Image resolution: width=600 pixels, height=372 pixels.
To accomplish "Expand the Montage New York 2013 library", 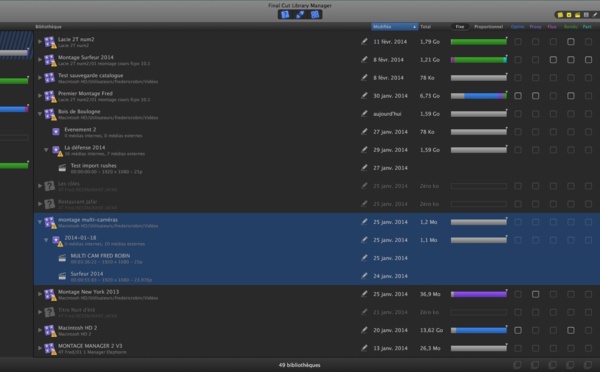I will tap(40, 294).
